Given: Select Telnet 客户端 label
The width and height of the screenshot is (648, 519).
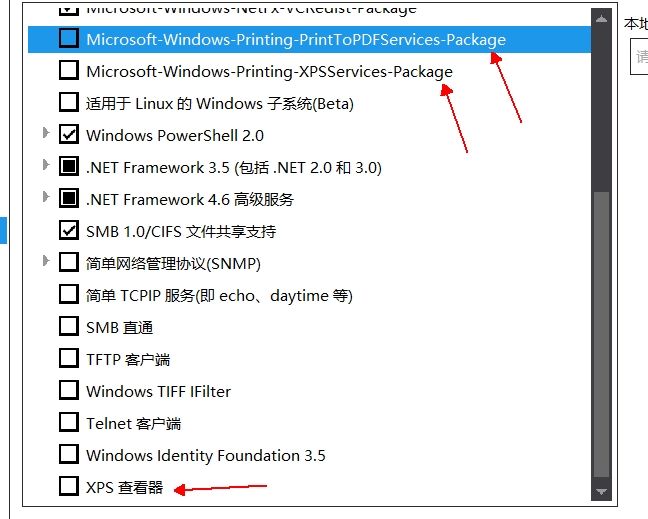Looking at the screenshot, I should pos(133,424).
